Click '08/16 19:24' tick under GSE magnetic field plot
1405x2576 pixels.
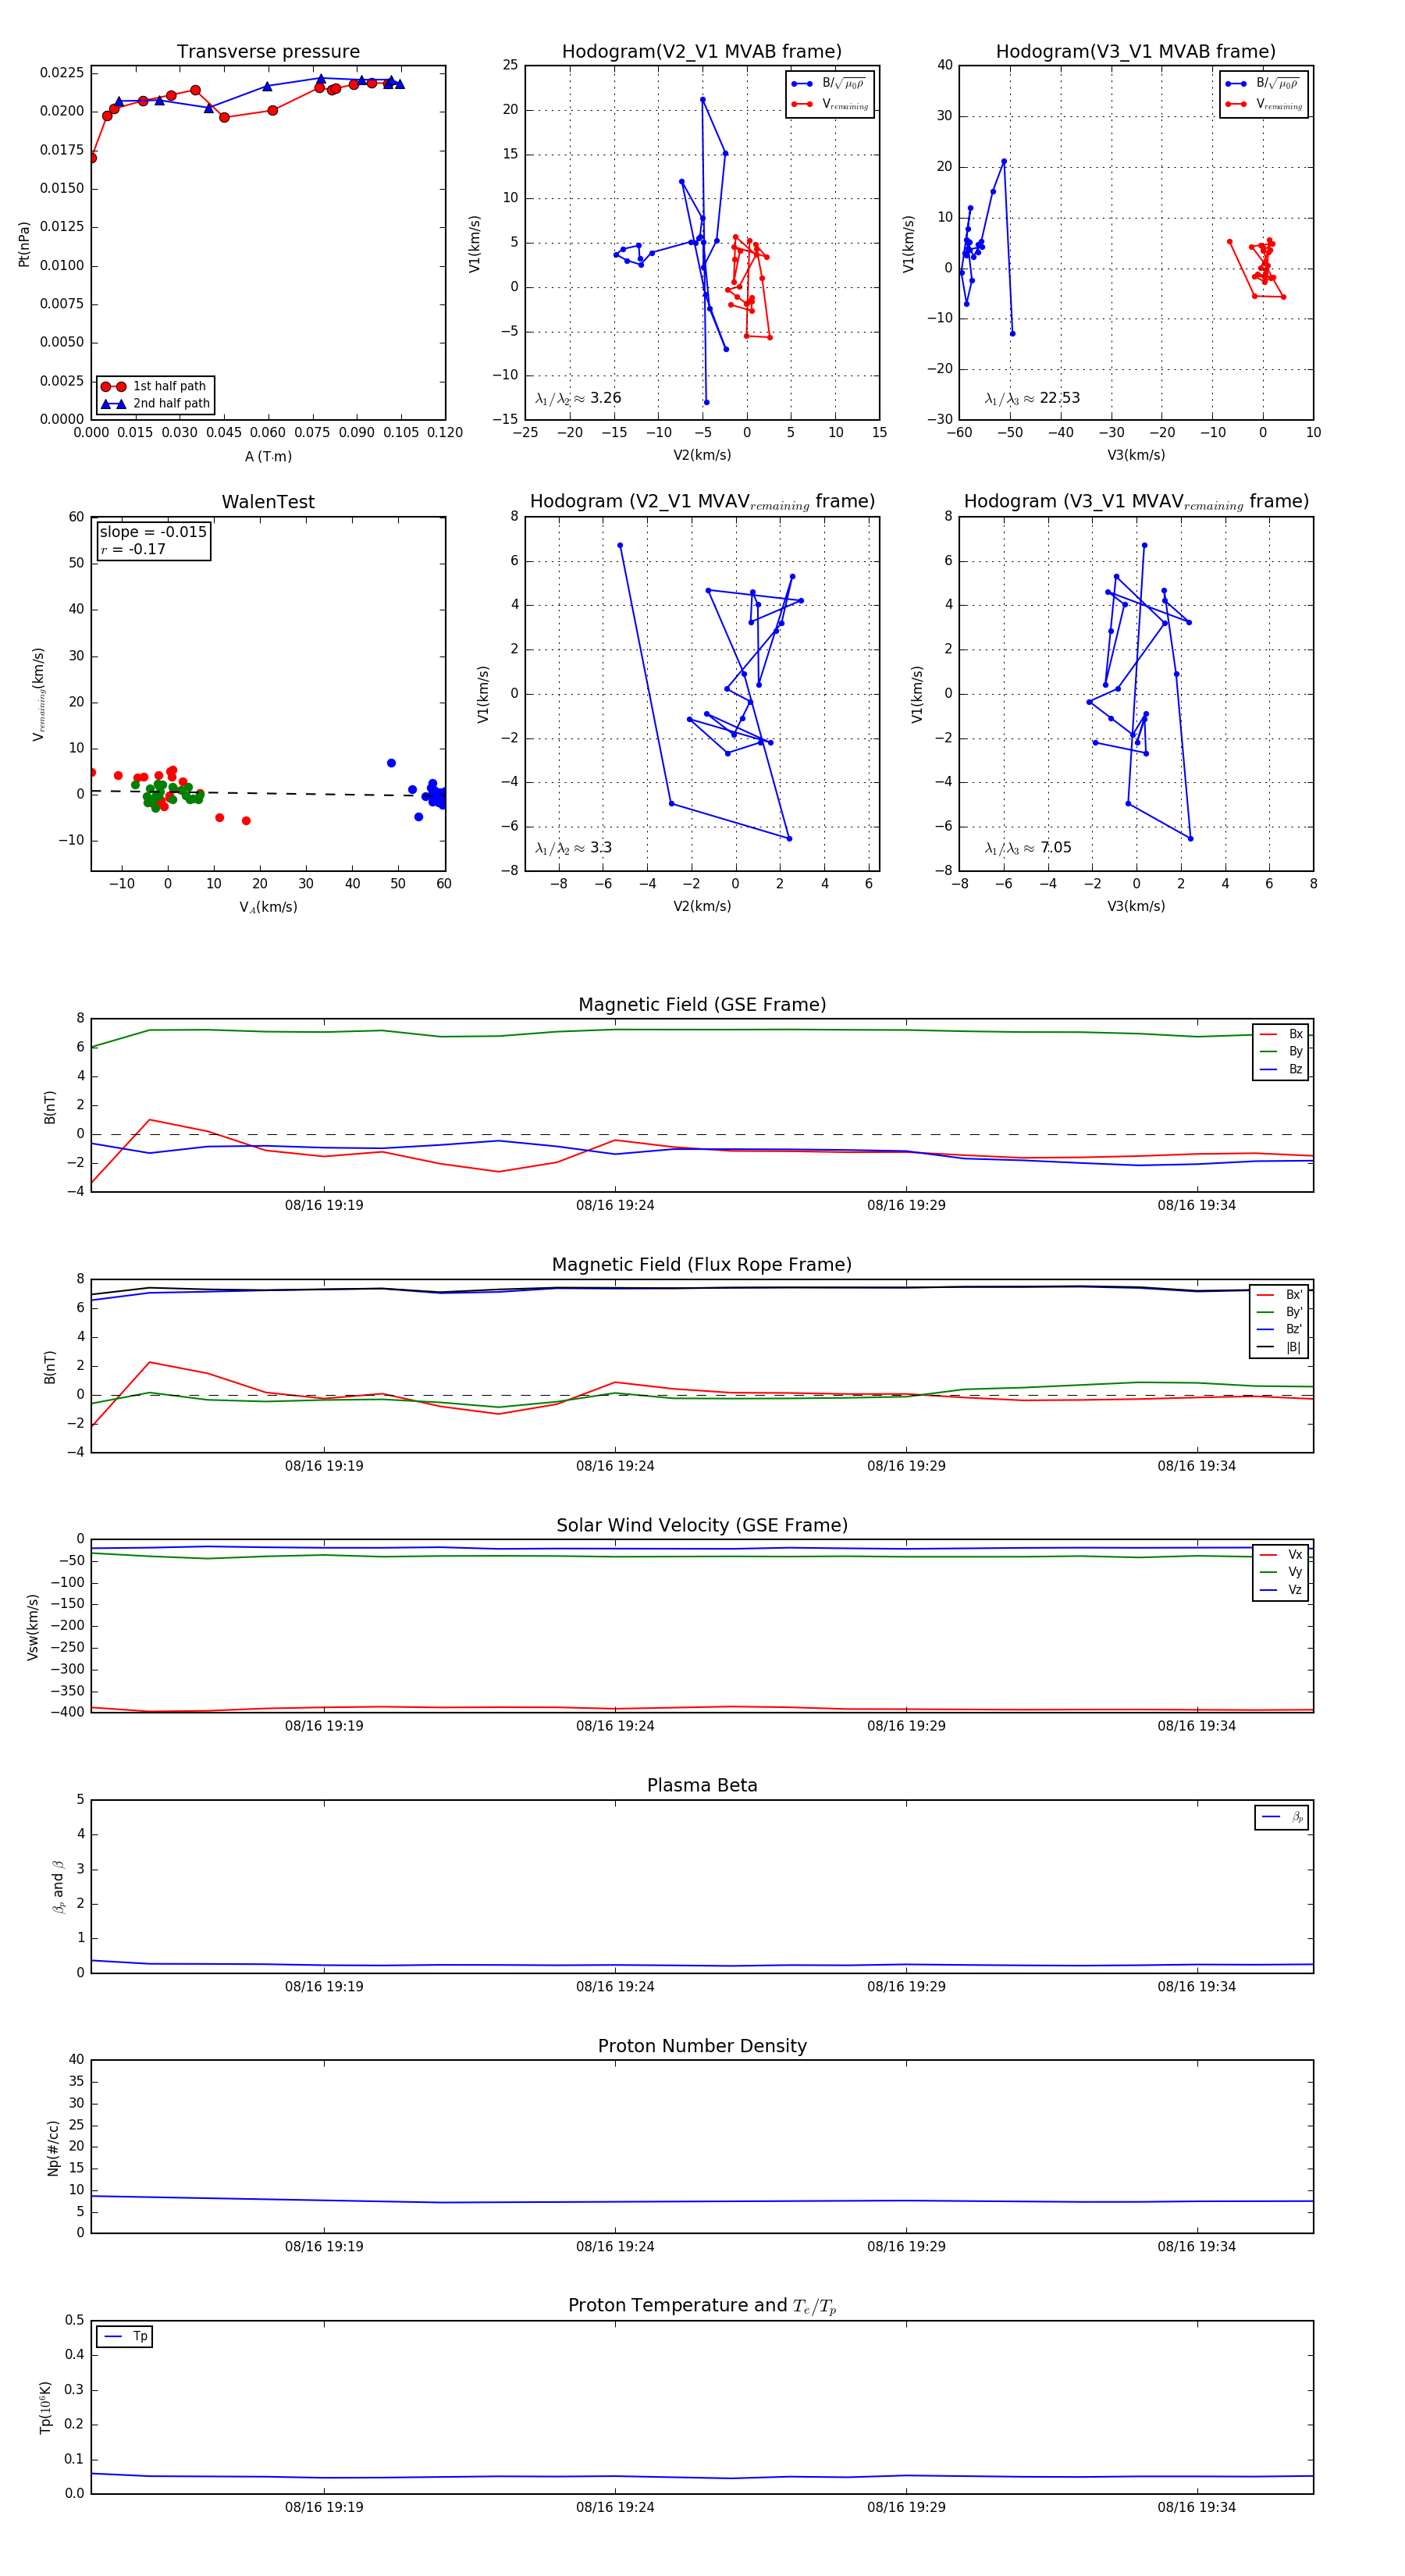pos(615,1205)
